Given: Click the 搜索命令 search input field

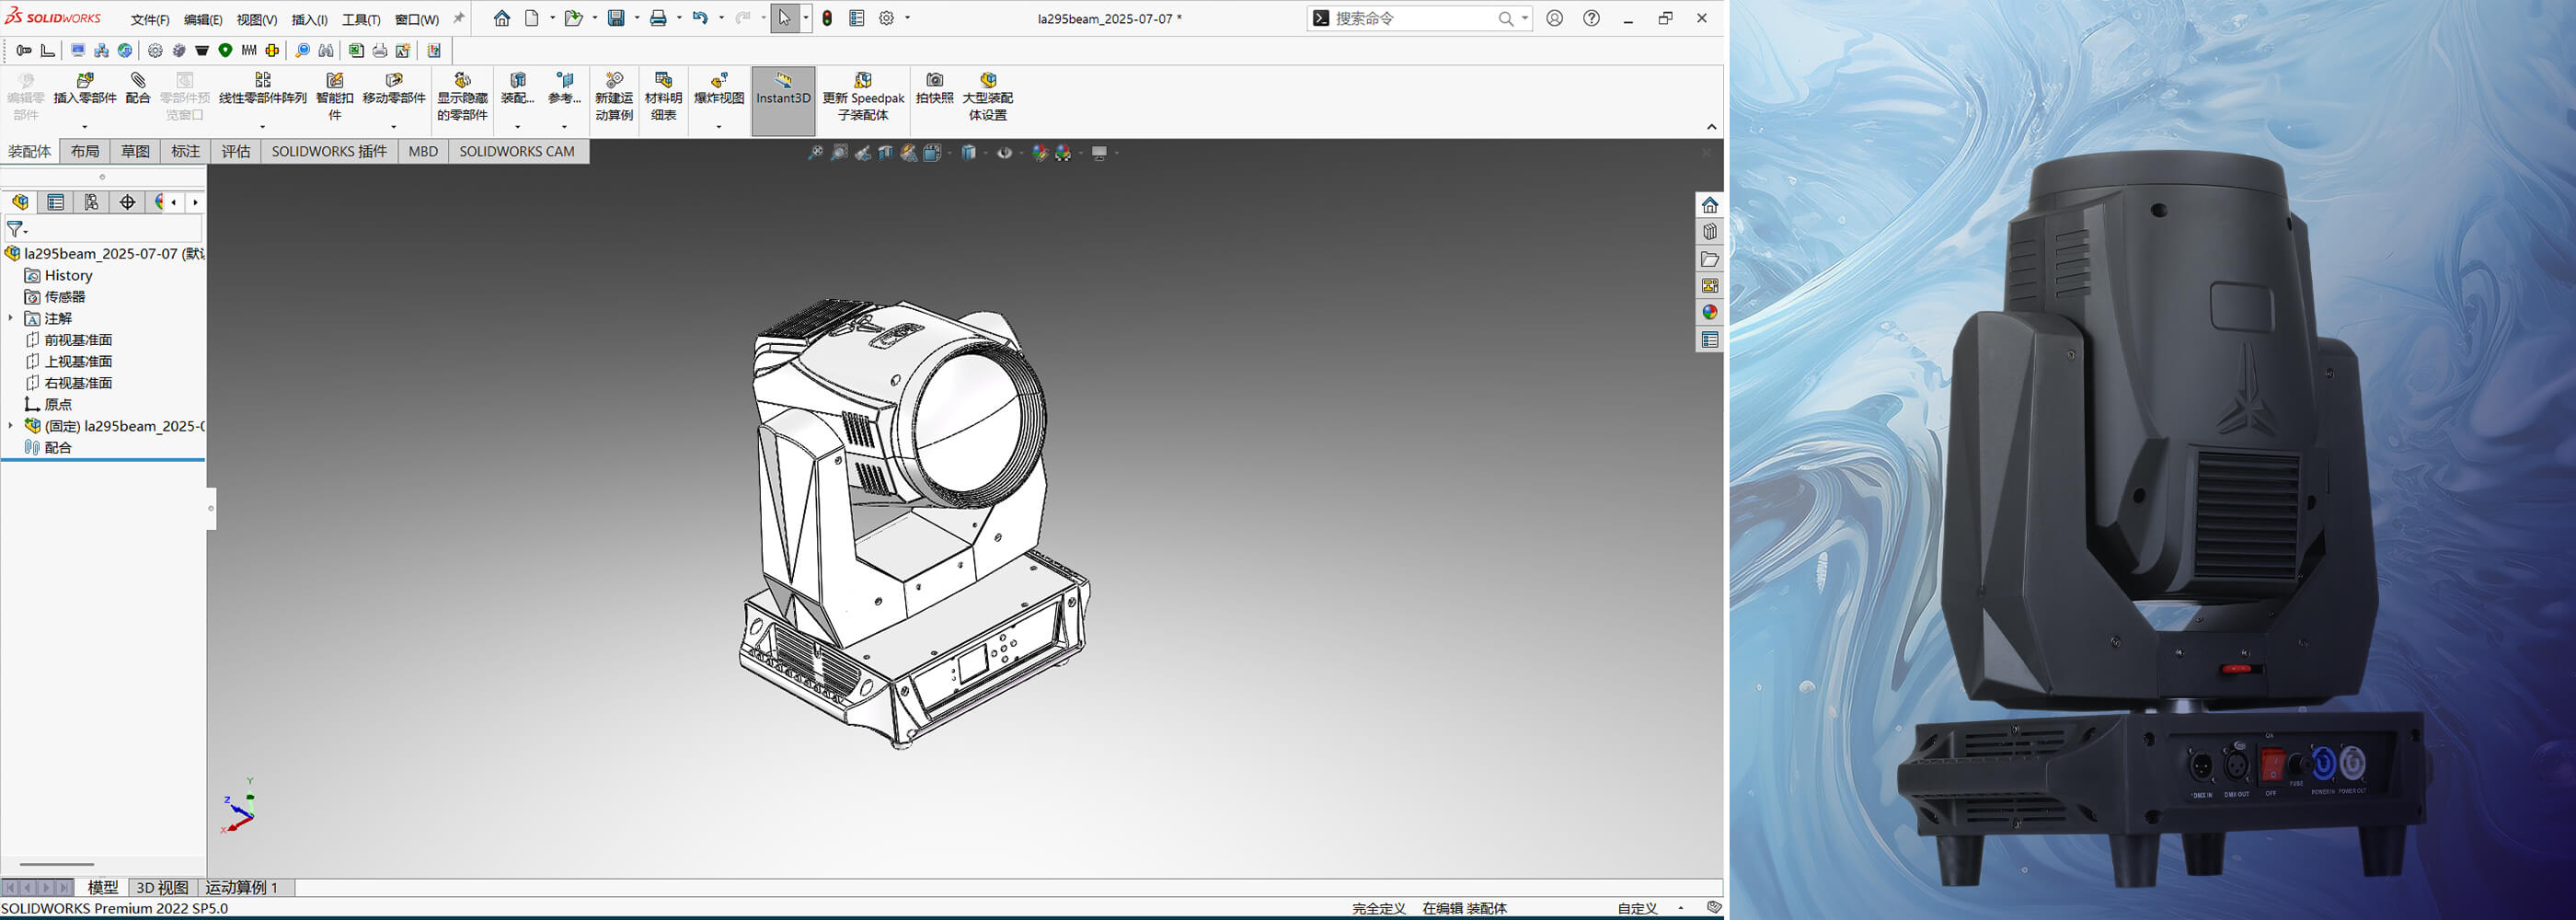Looking at the screenshot, I should tap(1412, 18).
